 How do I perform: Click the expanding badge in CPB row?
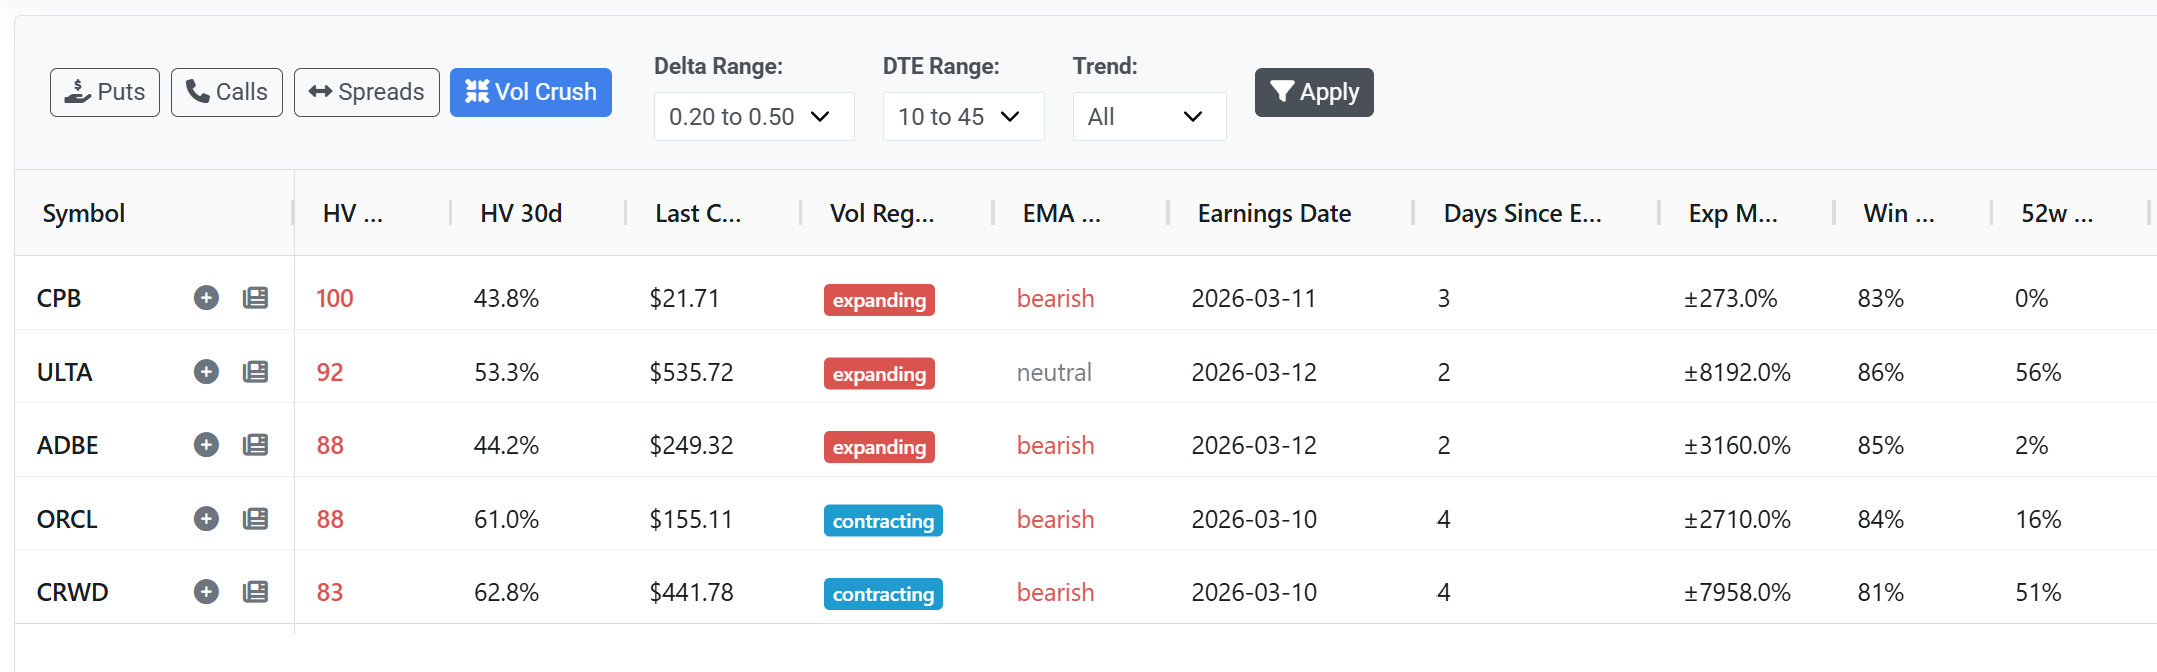click(x=879, y=300)
